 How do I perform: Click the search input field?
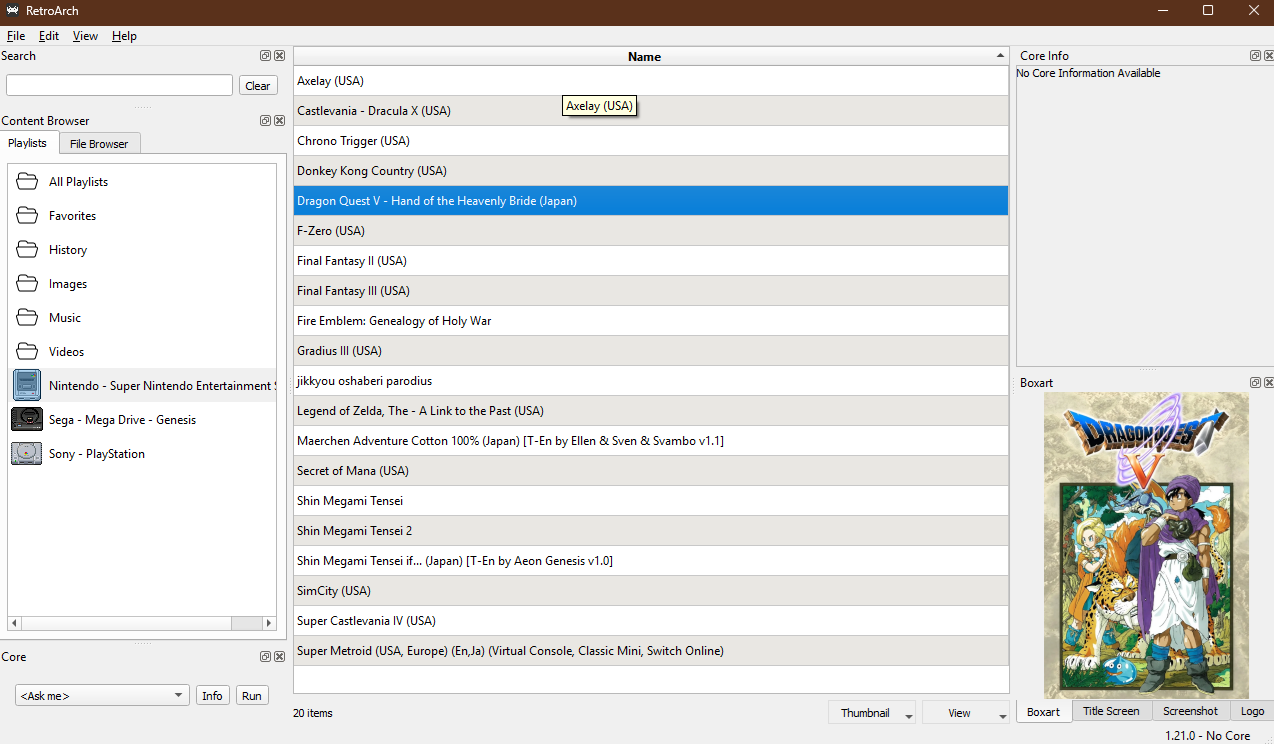coord(119,86)
